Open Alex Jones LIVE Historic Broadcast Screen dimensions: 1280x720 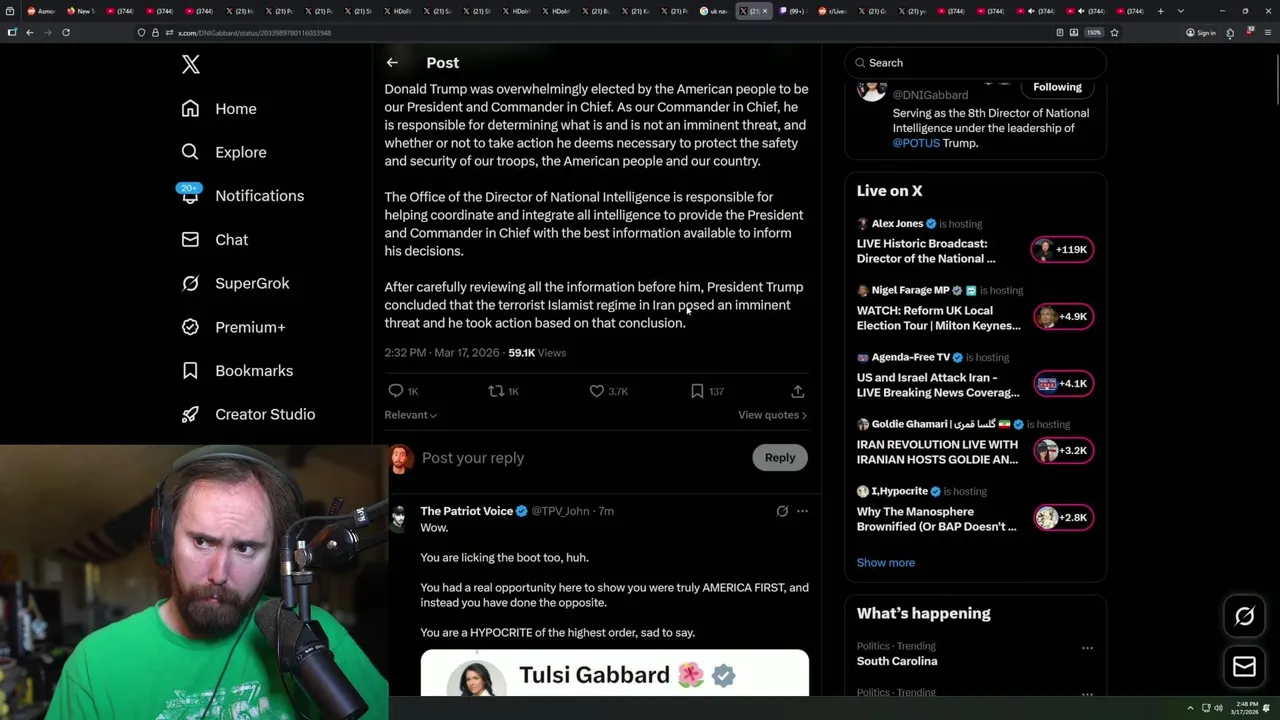click(926, 251)
